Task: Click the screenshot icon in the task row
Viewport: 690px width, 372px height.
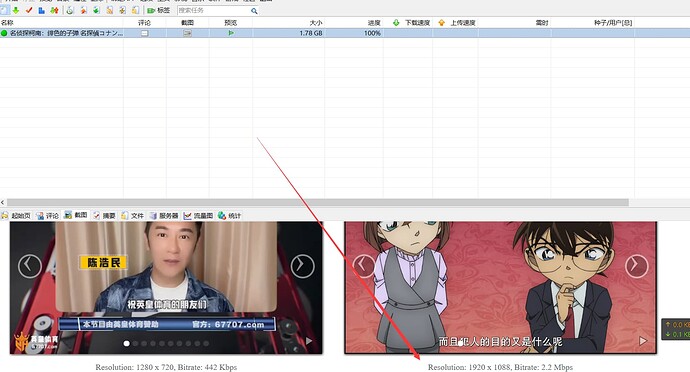Action: point(187,33)
